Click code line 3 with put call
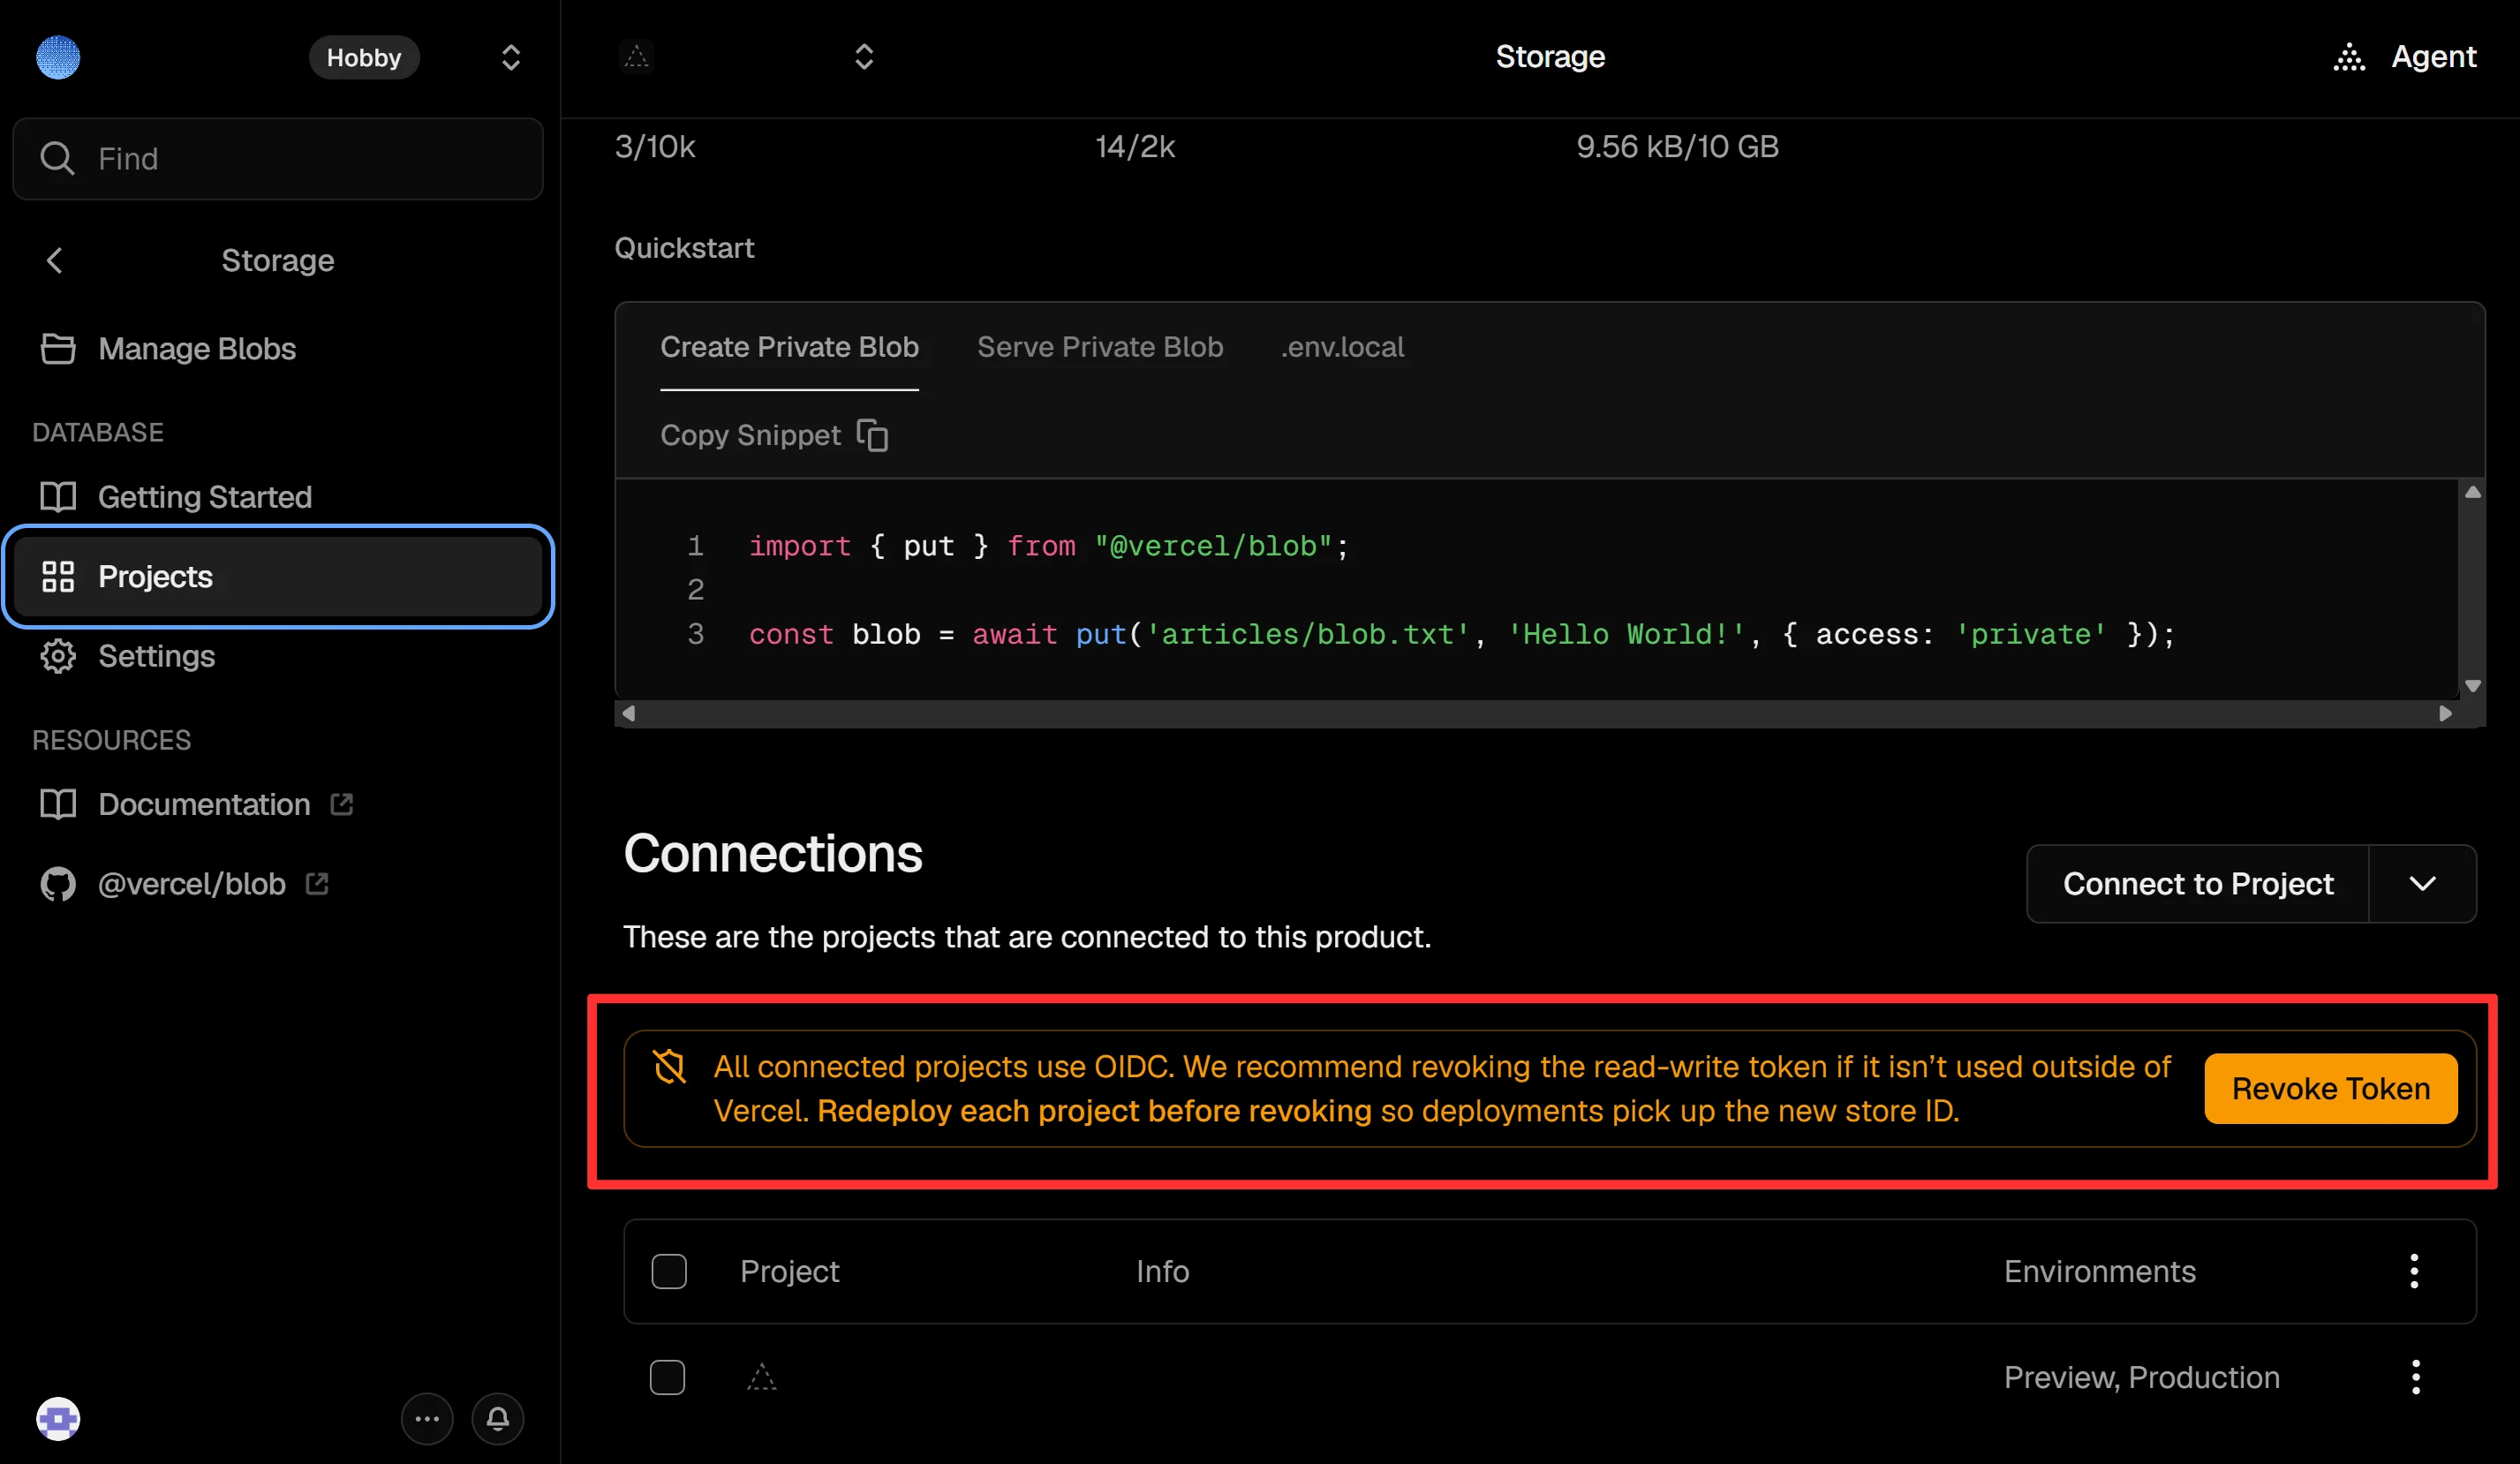The width and height of the screenshot is (2520, 1464). (1461, 635)
